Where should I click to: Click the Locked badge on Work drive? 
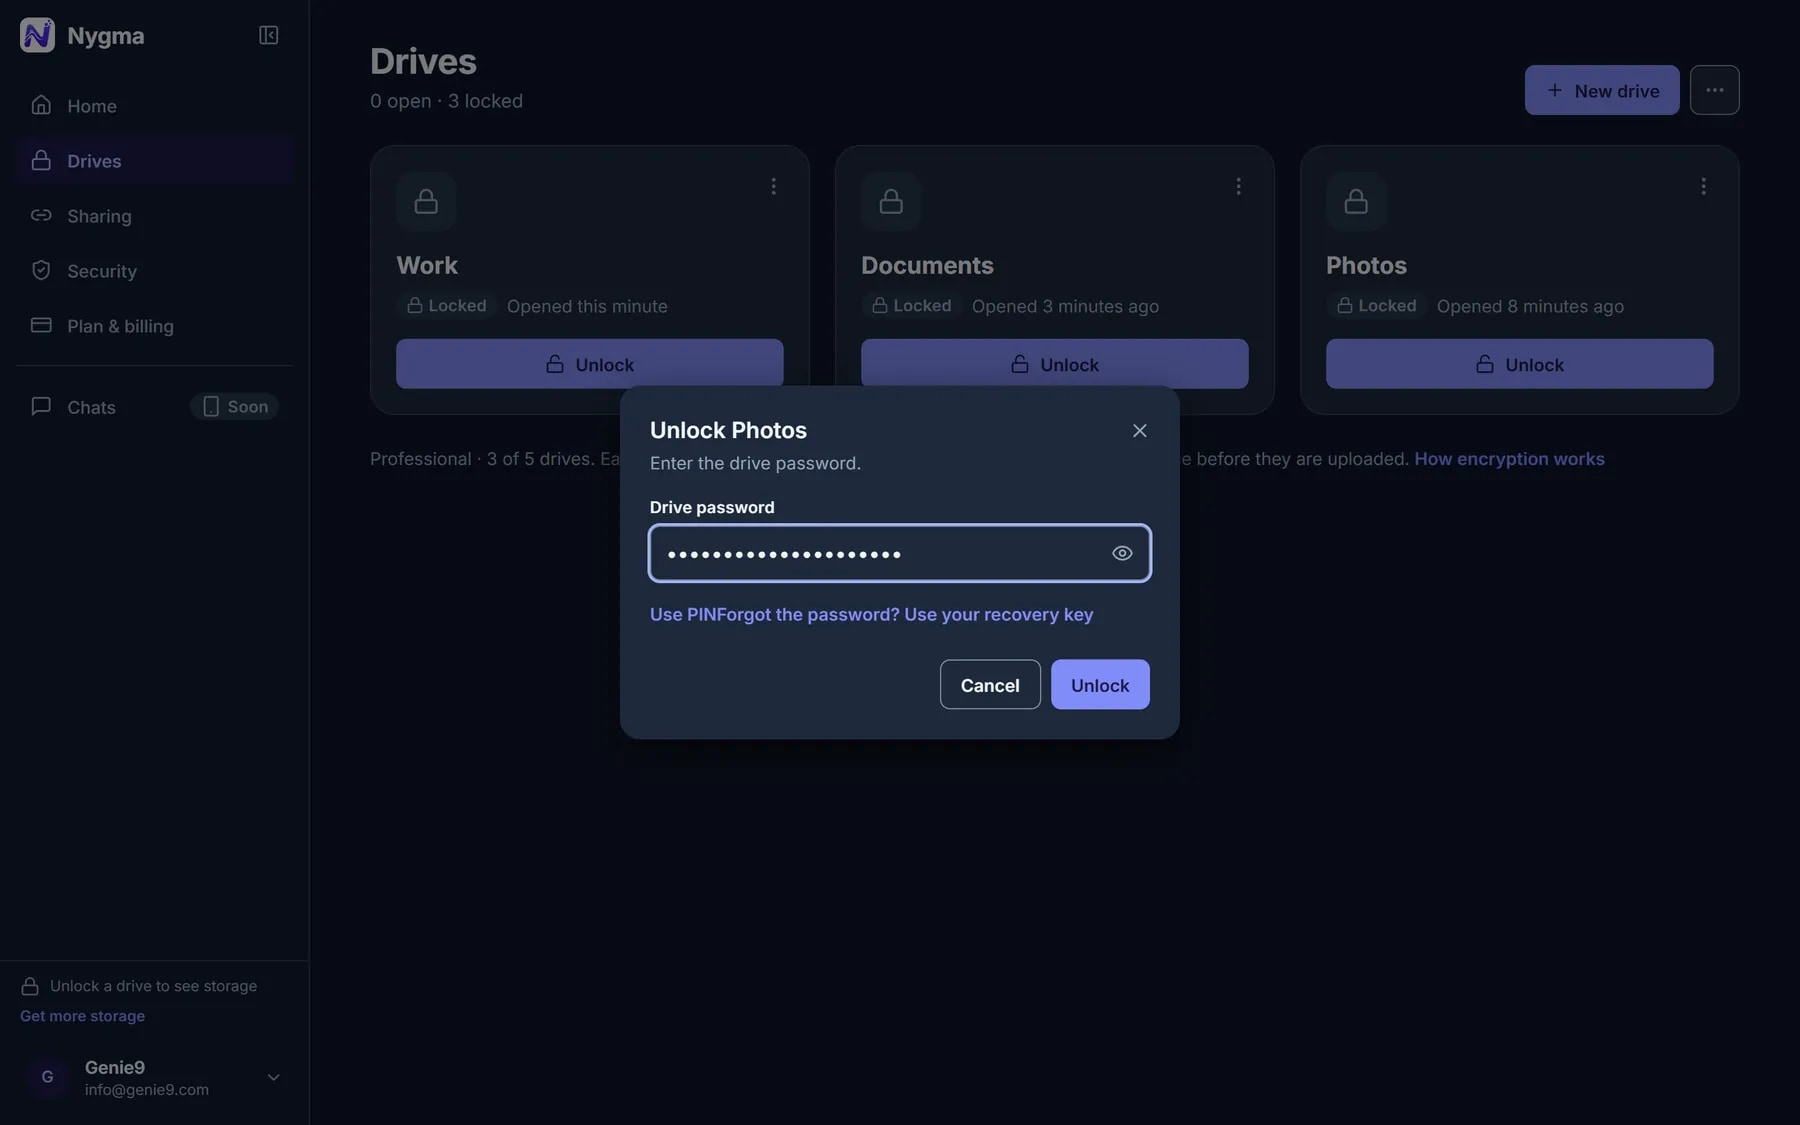tap(446, 306)
